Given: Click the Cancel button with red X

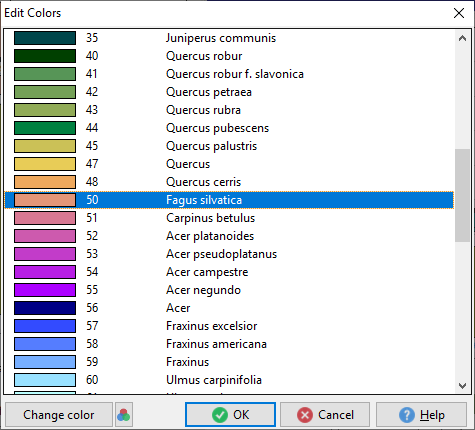Looking at the screenshot, I should [x=325, y=415].
